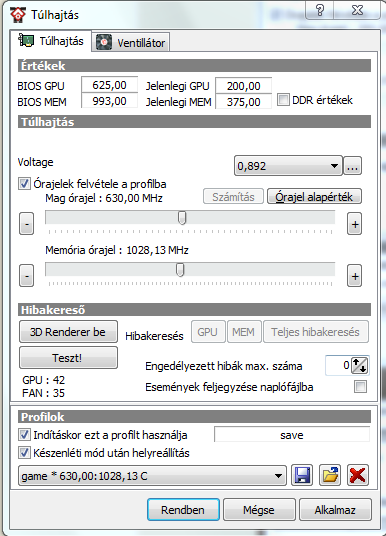Toggle Készenléti mód után helyreállítás checkbox
Viewport: 386px width, 536px height.
[24, 453]
